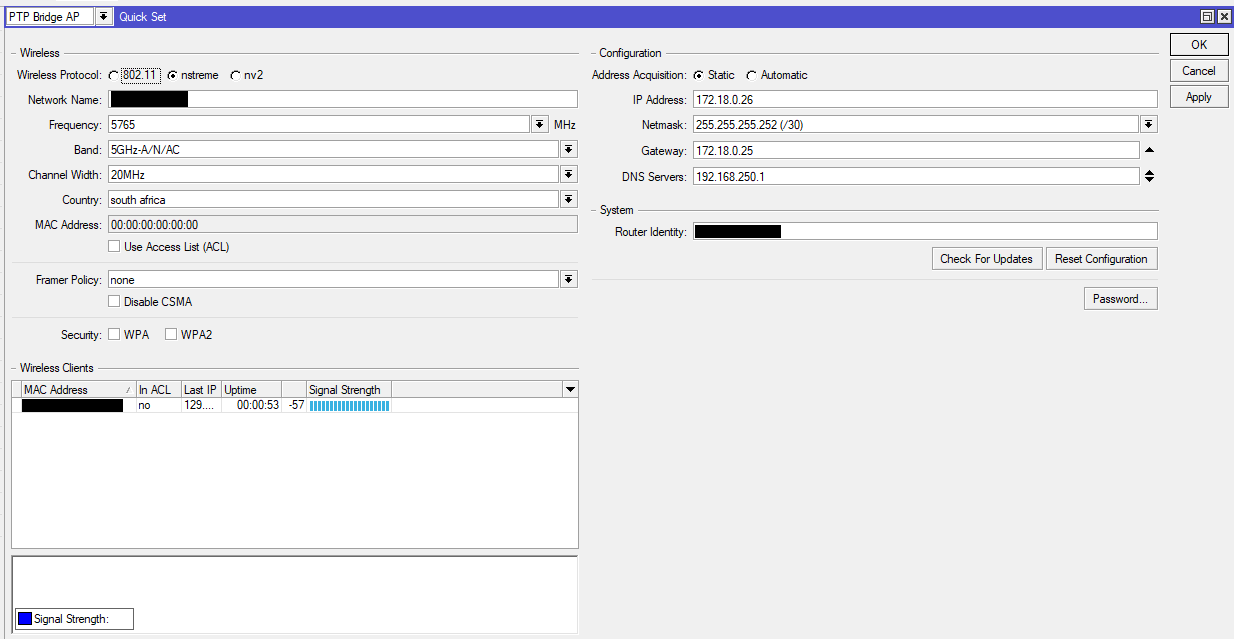
Task: Select Static address acquisition
Action: [698, 75]
